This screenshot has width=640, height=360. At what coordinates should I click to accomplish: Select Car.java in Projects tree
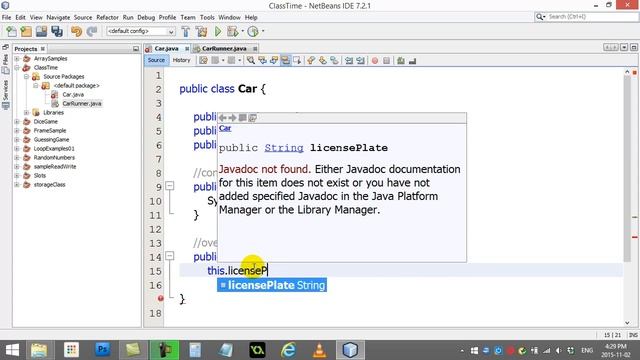pyautogui.click(x=73, y=95)
